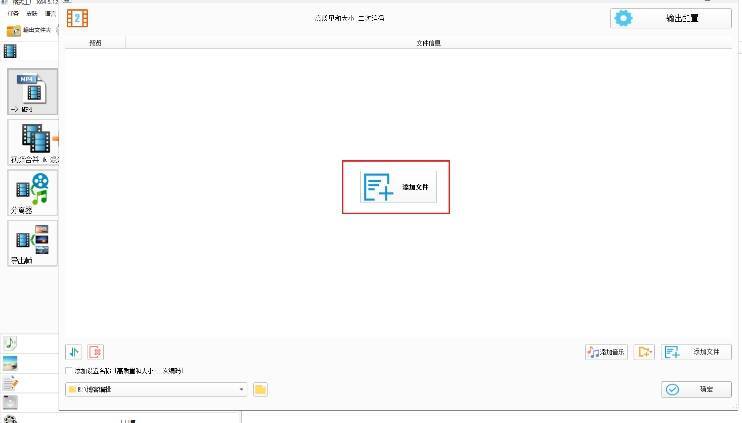
Task: Switch to the audio category music note icon
Action: coord(10,343)
